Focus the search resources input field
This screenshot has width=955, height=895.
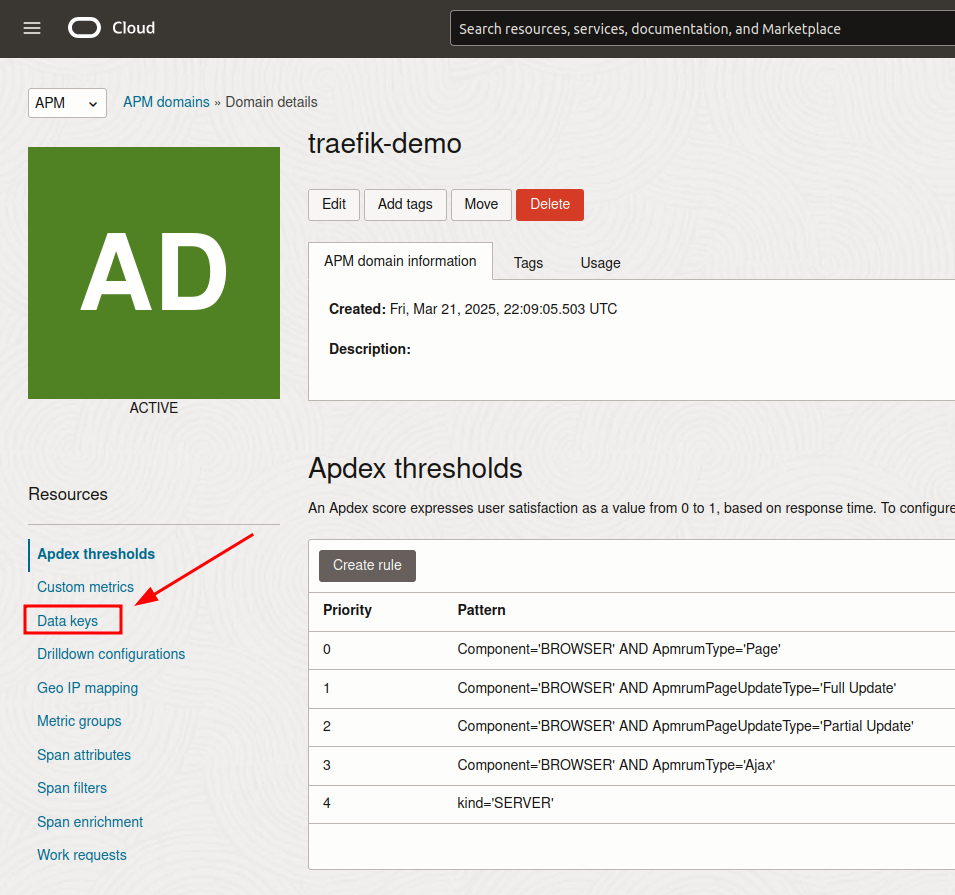(700, 29)
